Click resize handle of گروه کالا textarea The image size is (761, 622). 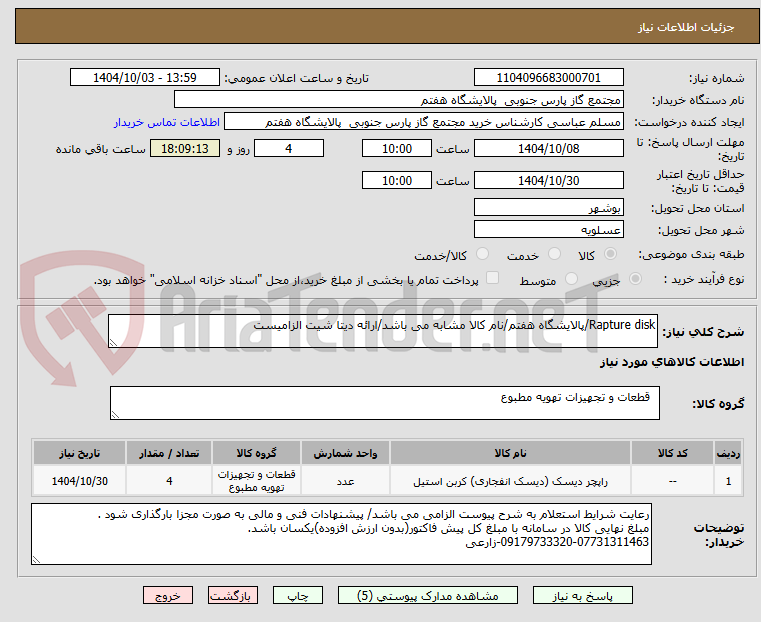[115, 414]
